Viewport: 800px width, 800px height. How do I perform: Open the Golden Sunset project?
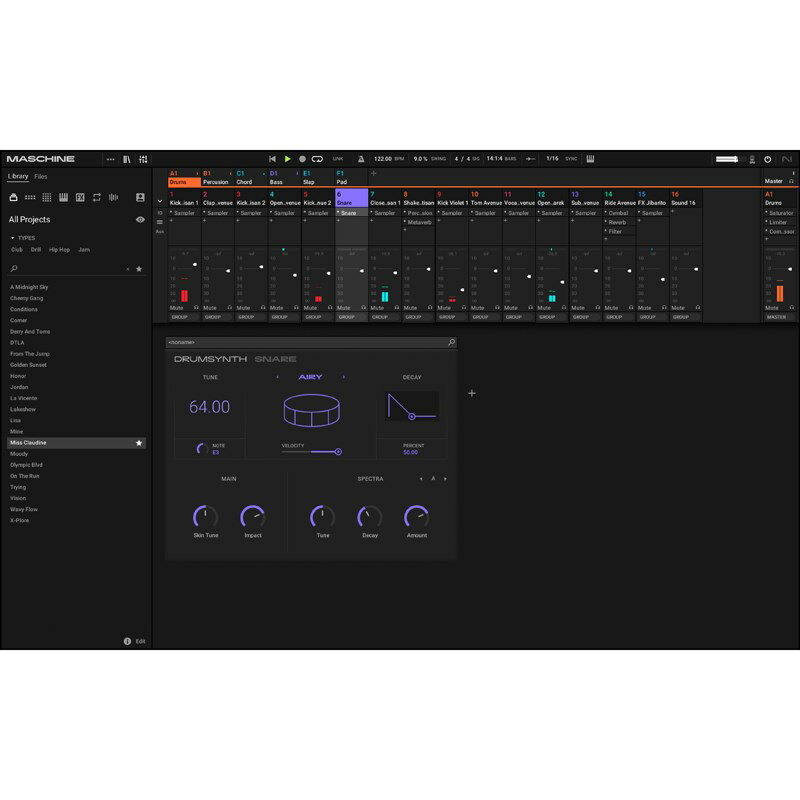pyautogui.click(x=29, y=364)
